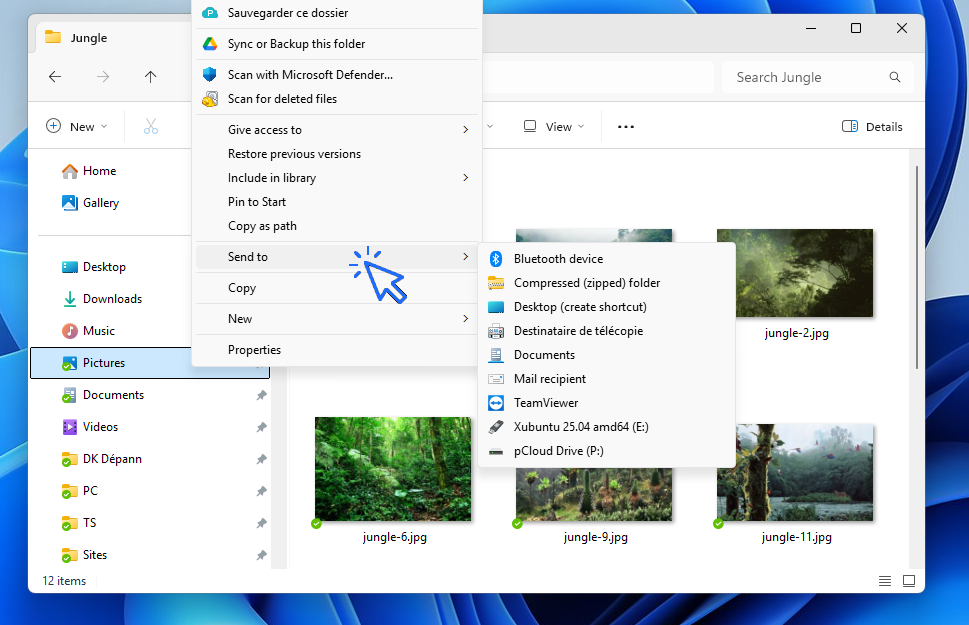
Task: Click the Bluetooth device icon
Action: point(496,259)
